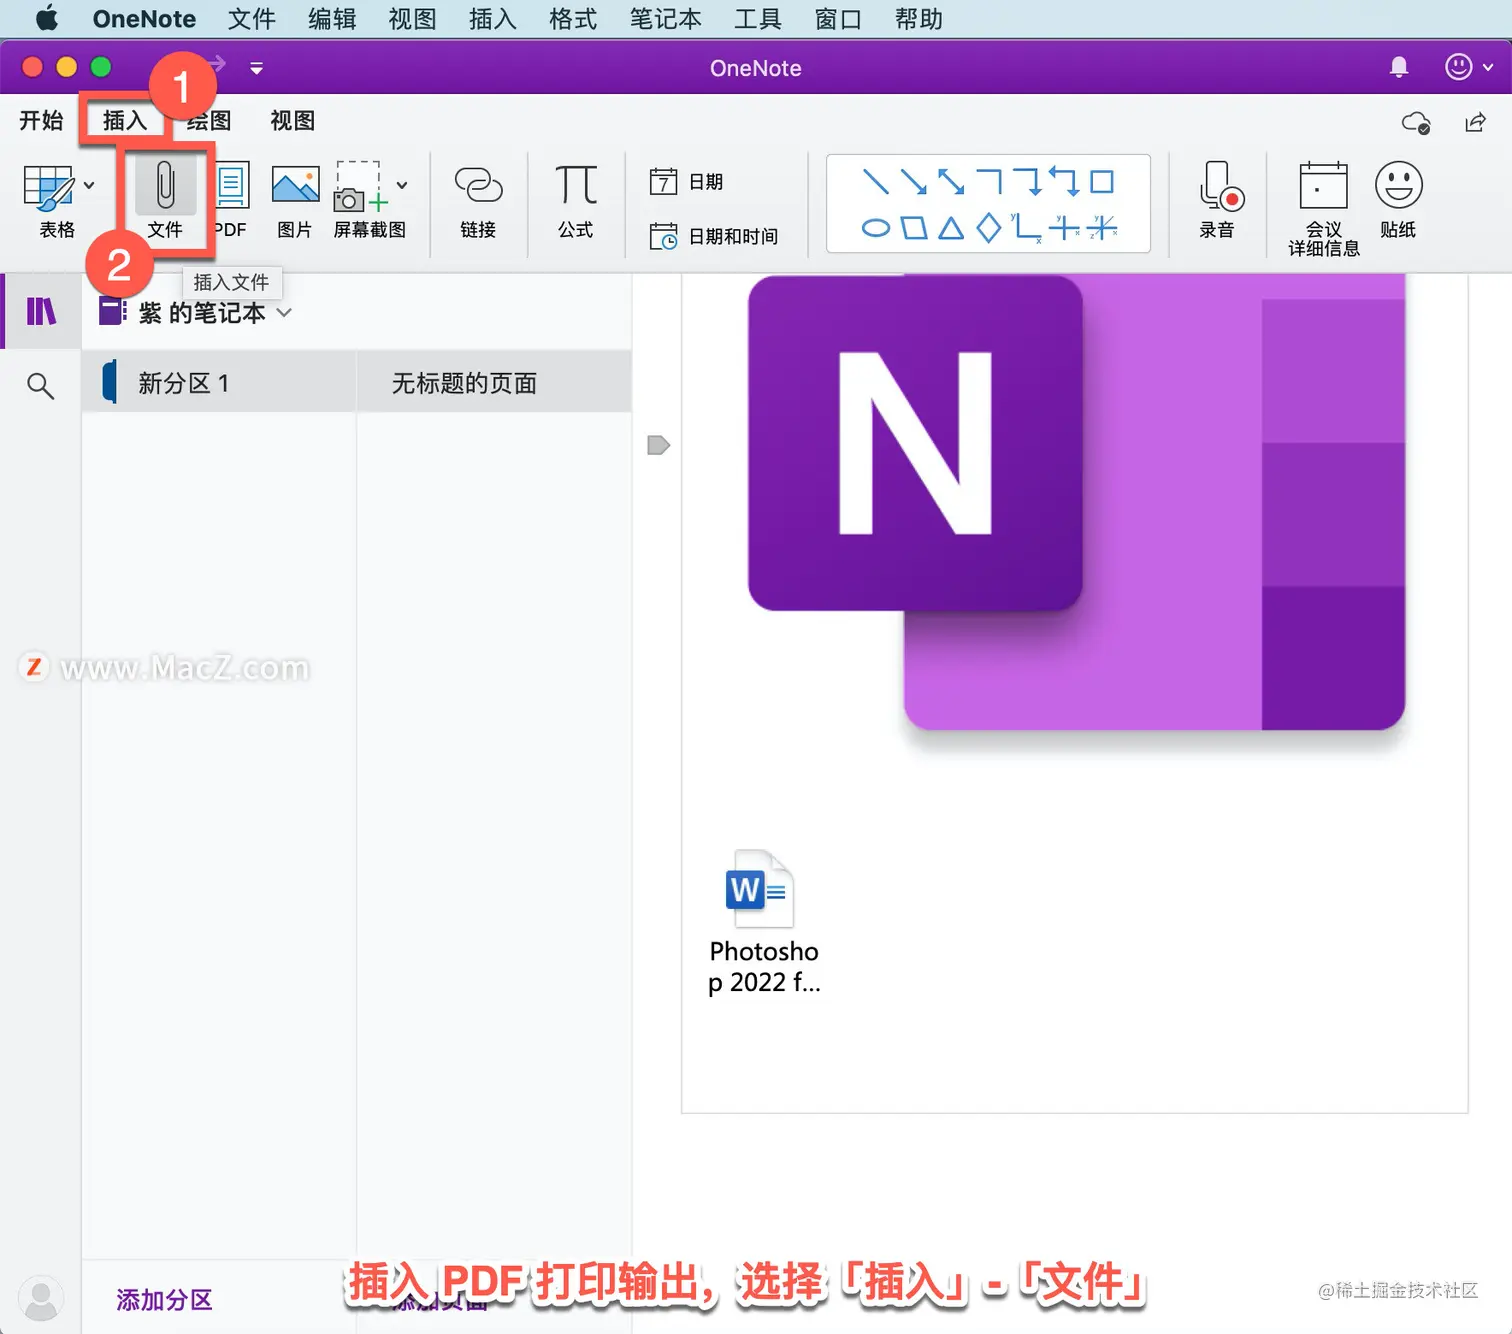Select the elbow connector line shape

point(989,182)
